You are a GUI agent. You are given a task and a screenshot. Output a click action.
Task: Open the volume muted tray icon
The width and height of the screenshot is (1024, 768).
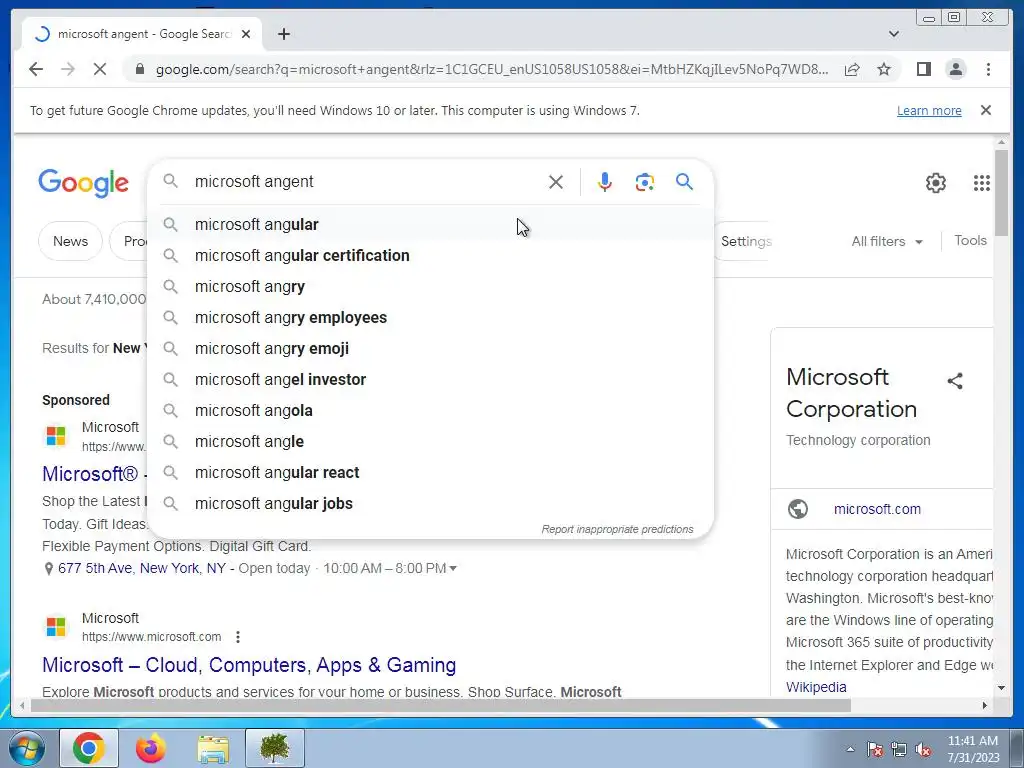923,750
